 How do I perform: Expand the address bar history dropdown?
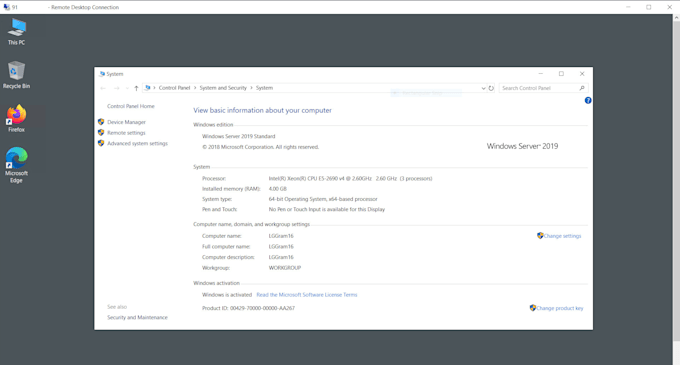click(483, 88)
